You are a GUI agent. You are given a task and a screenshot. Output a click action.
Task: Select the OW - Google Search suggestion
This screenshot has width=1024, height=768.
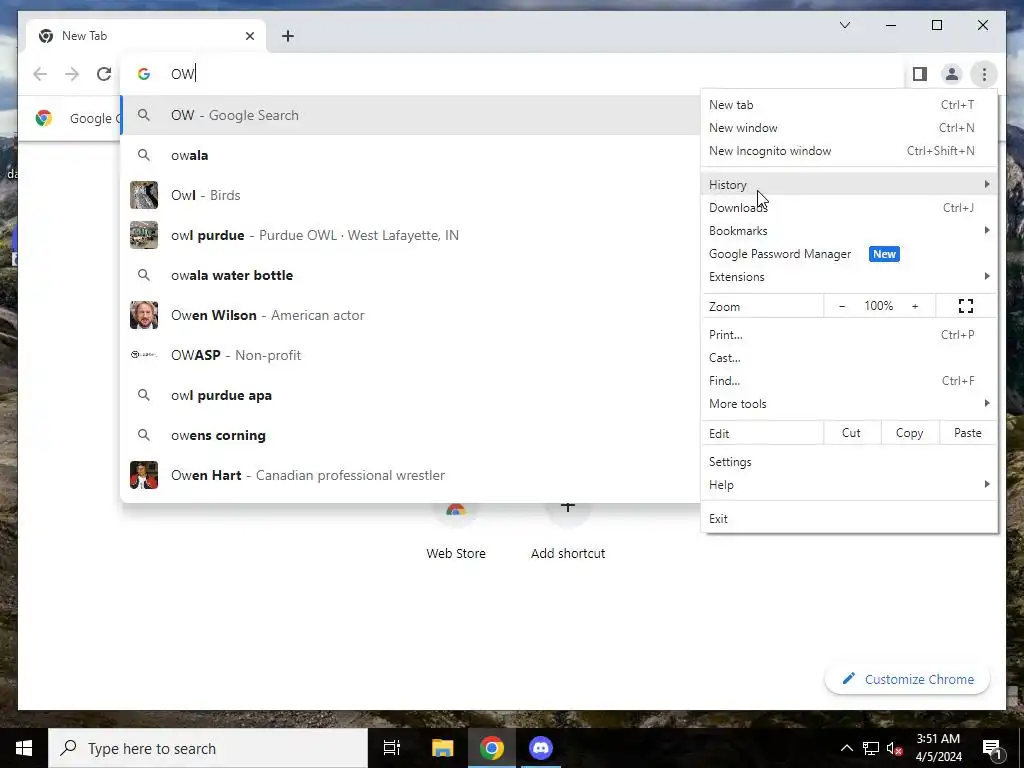pyautogui.click(x=410, y=116)
